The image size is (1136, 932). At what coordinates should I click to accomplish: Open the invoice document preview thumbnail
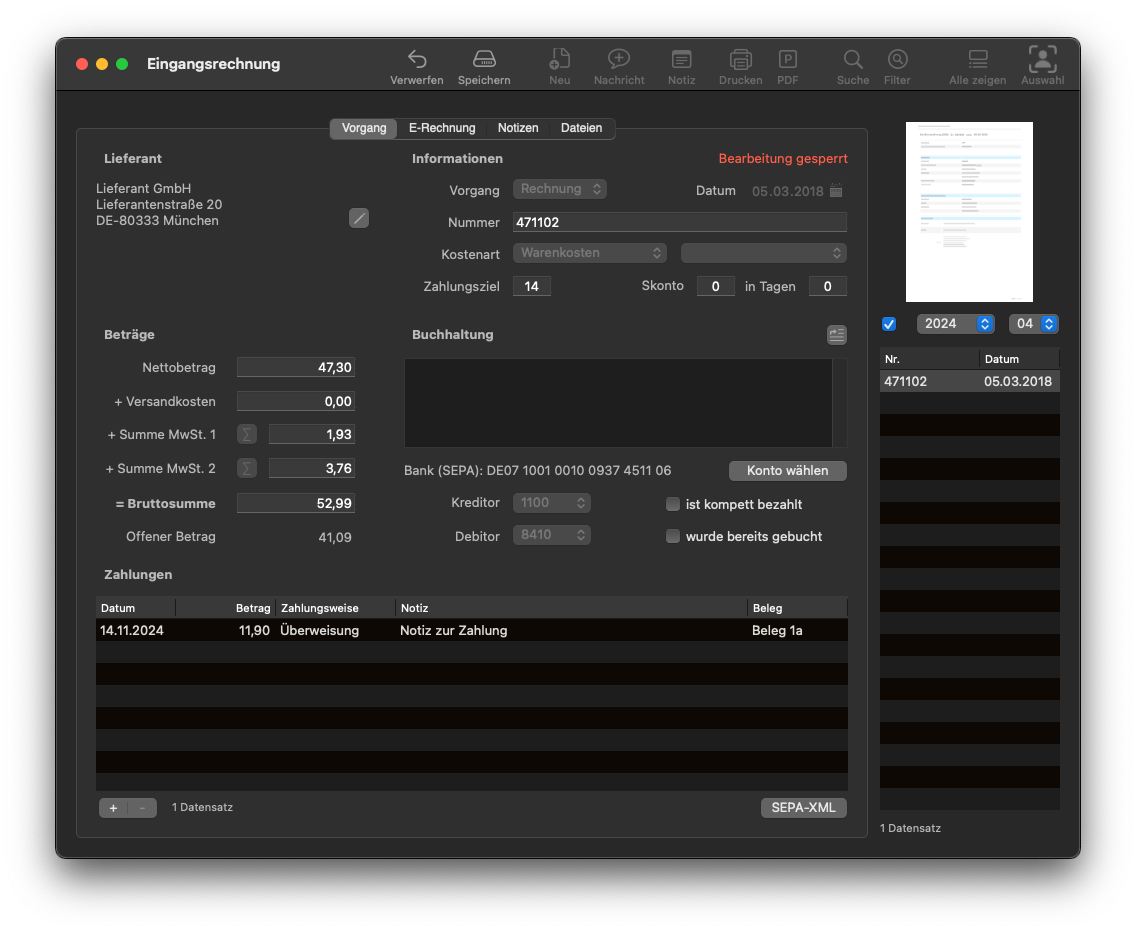point(969,212)
